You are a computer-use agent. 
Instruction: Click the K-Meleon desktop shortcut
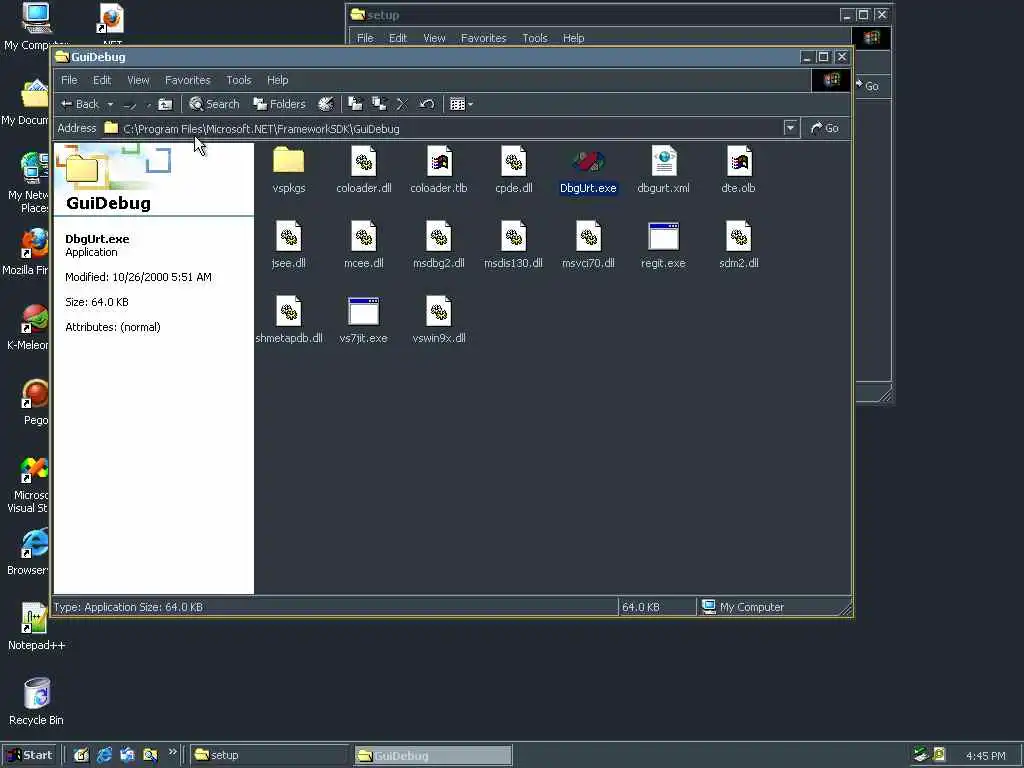pos(27,327)
